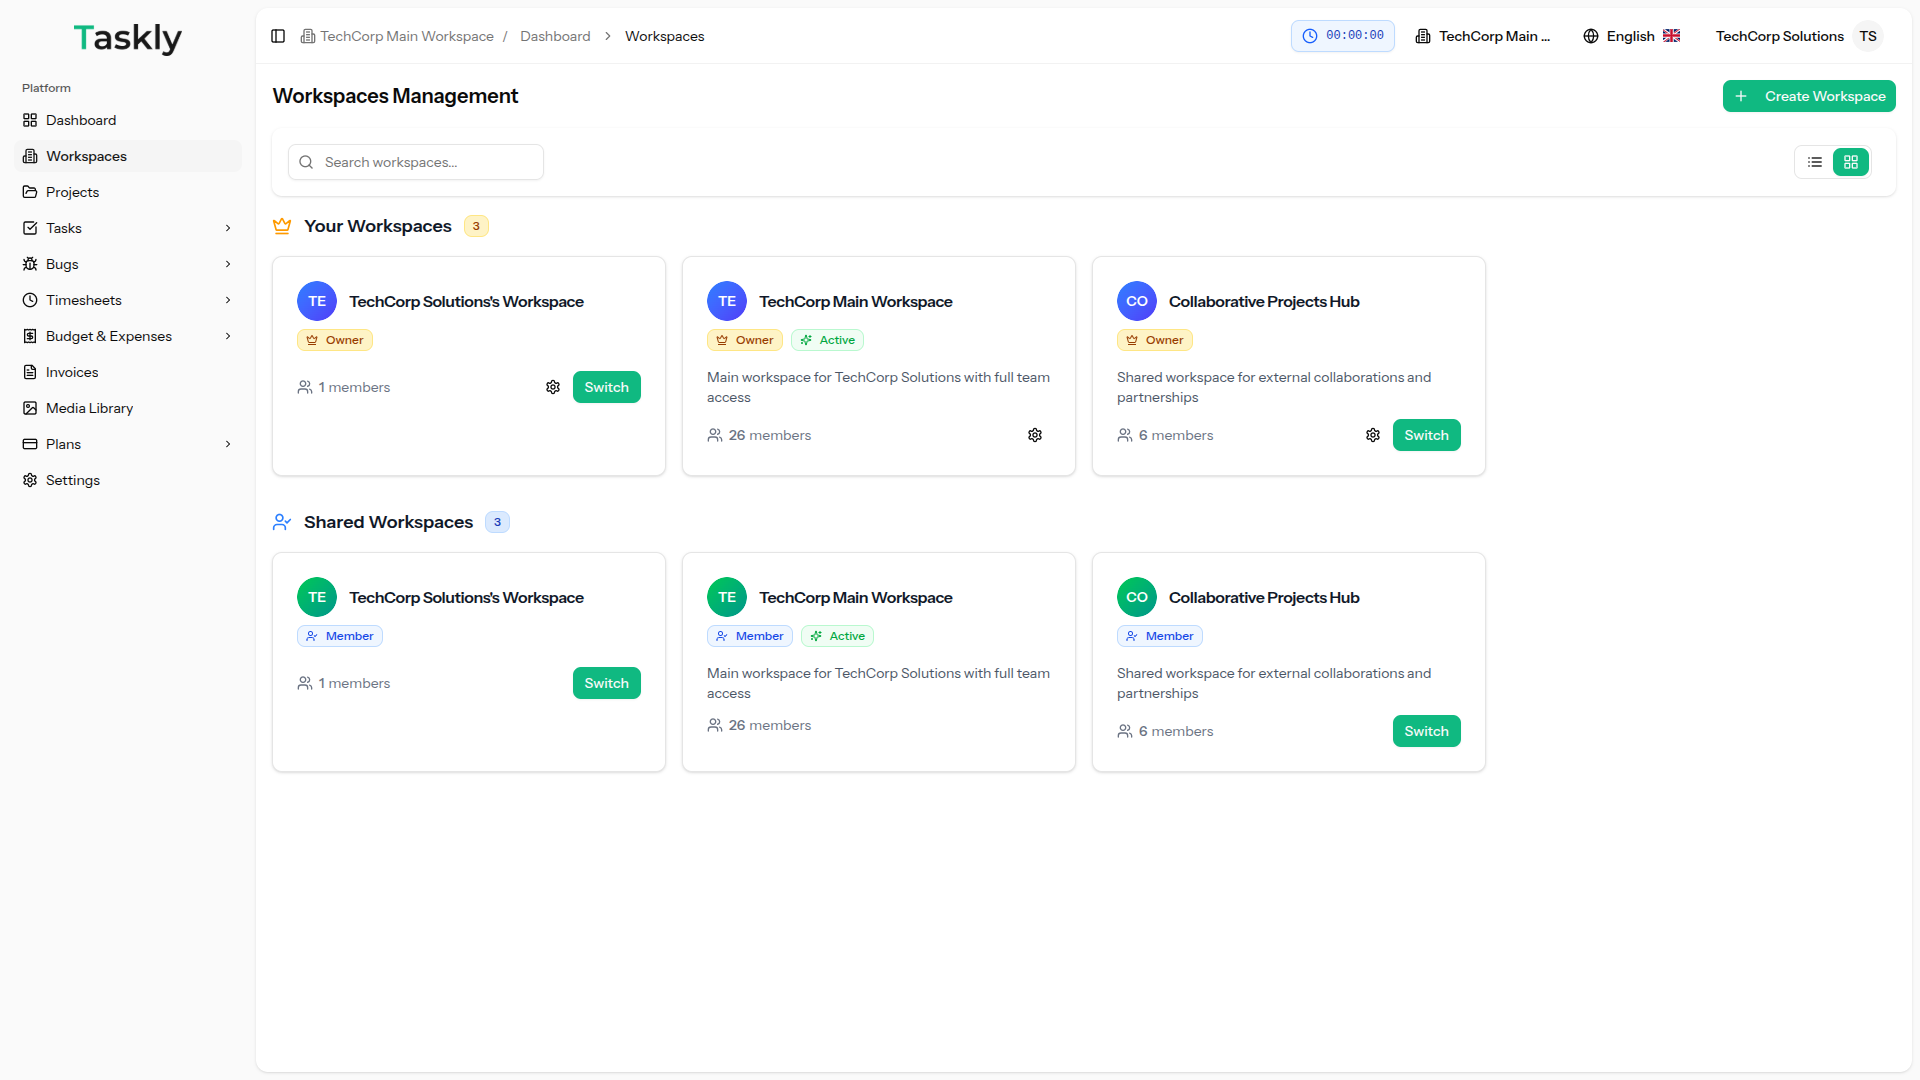Open Bugs section in sidebar
The image size is (1920, 1080).
point(62,264)
